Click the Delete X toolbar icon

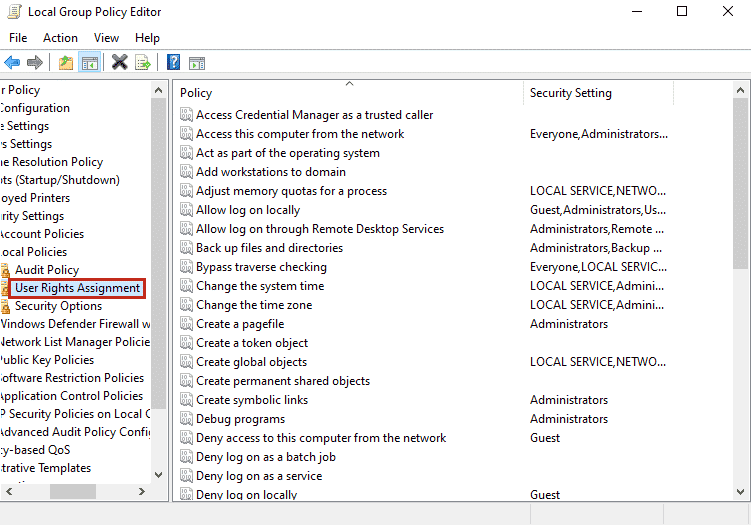[x=120, y=62]
